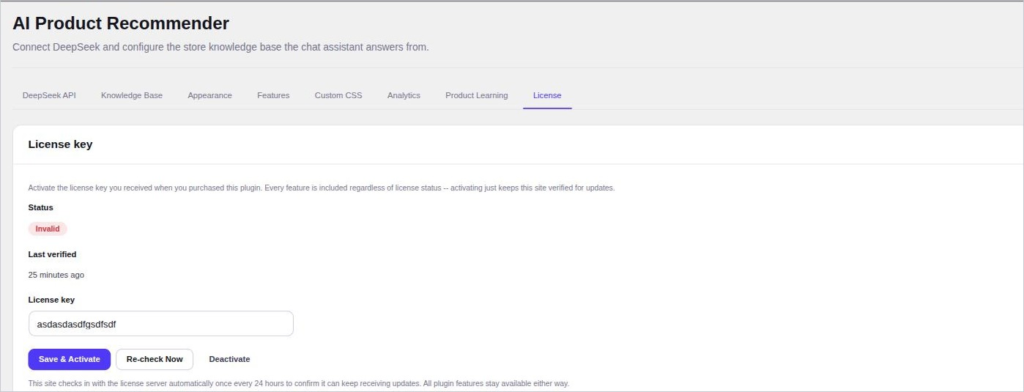Select the License tab

pyautogui.click(x=547, y=95)
